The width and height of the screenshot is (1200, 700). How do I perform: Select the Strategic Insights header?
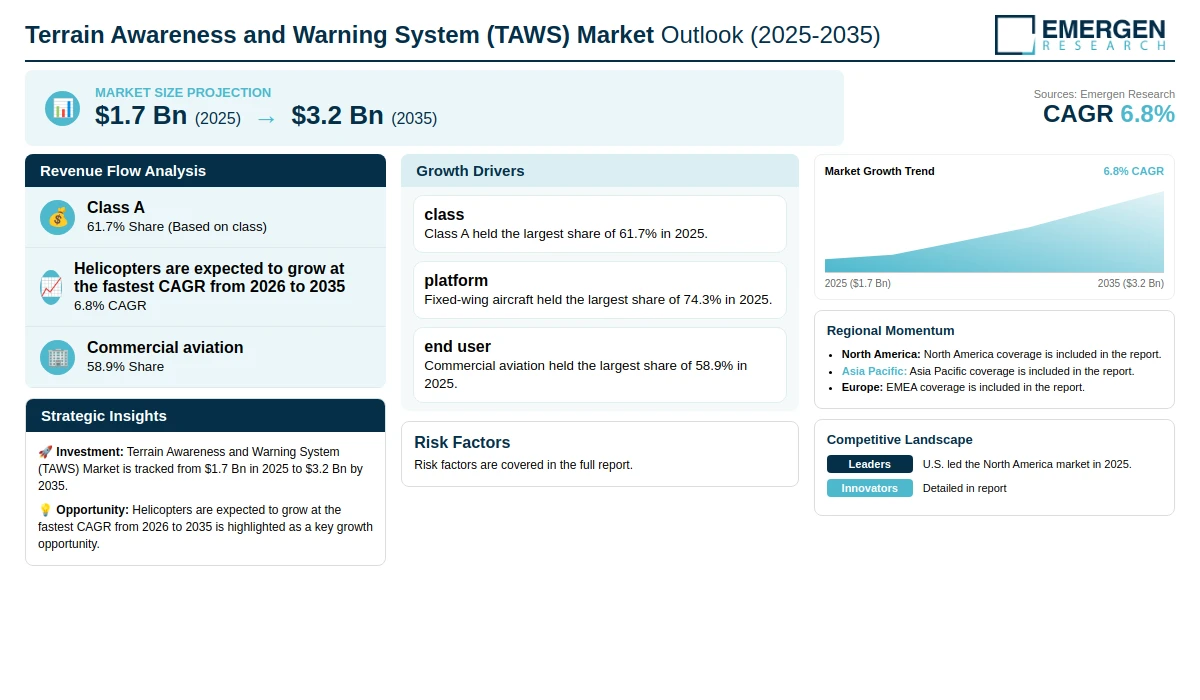(x=205, y=415)
